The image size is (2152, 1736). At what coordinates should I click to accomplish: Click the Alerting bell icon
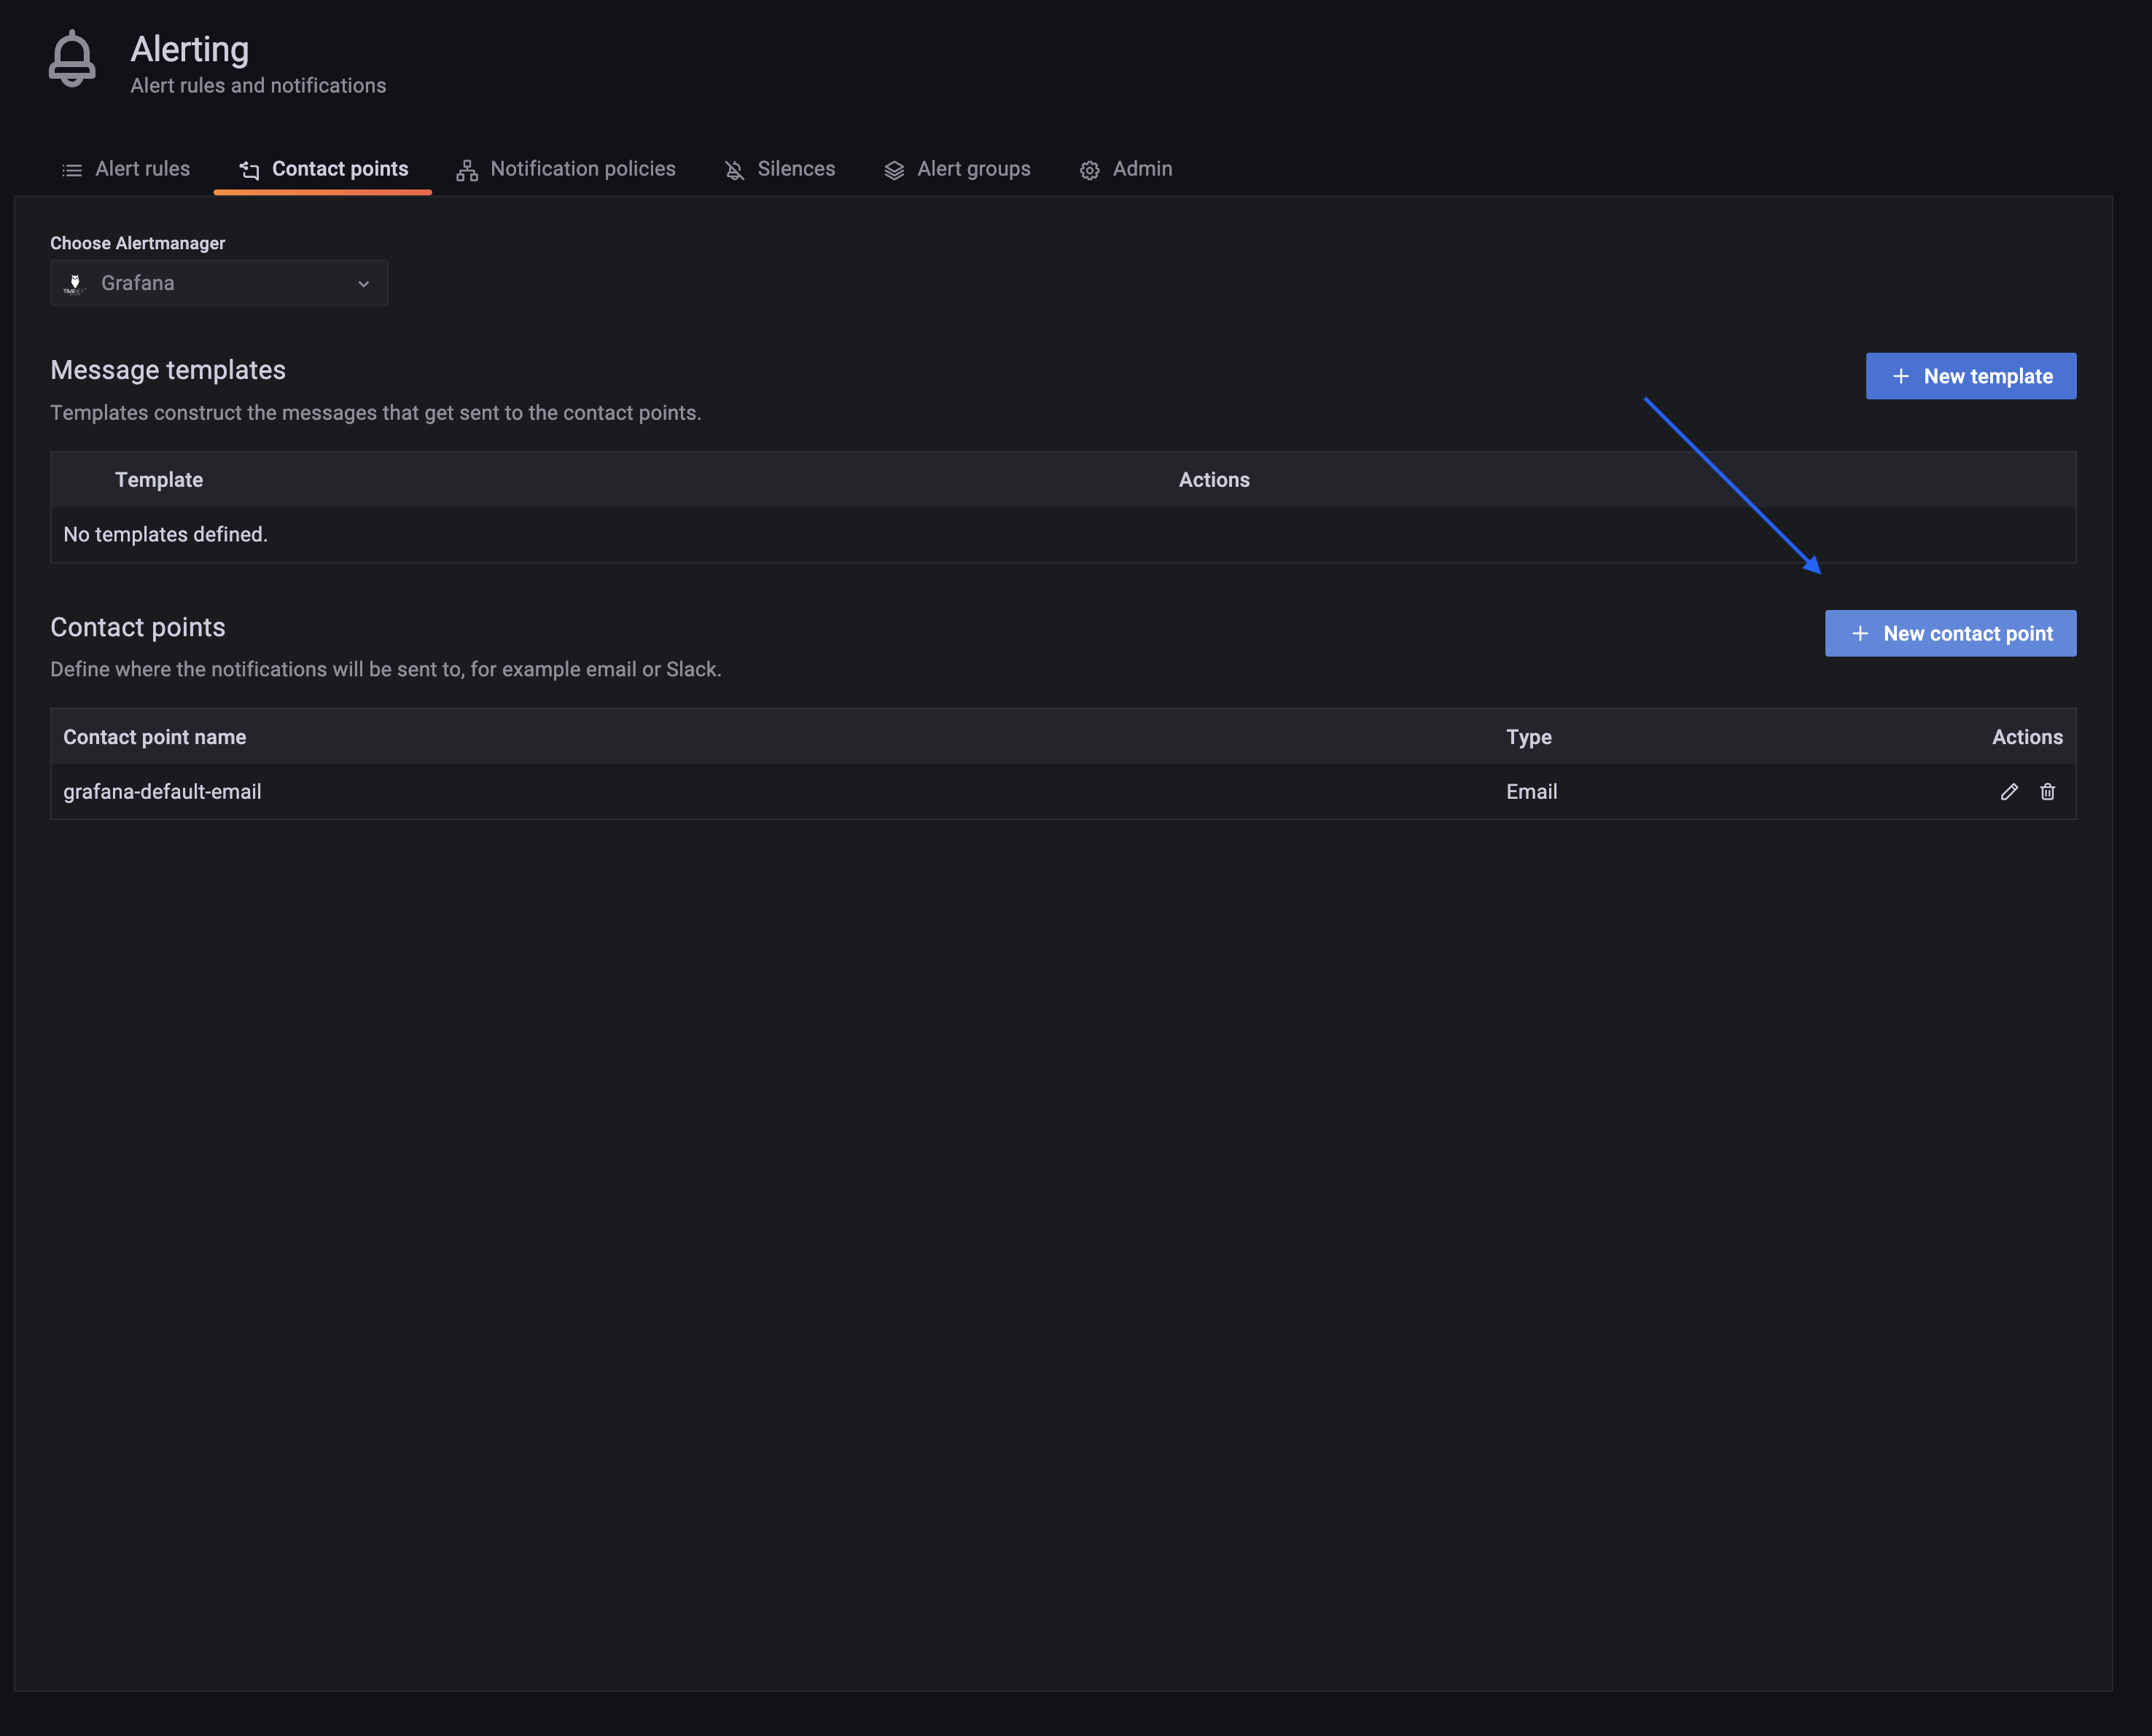[72, 59]
